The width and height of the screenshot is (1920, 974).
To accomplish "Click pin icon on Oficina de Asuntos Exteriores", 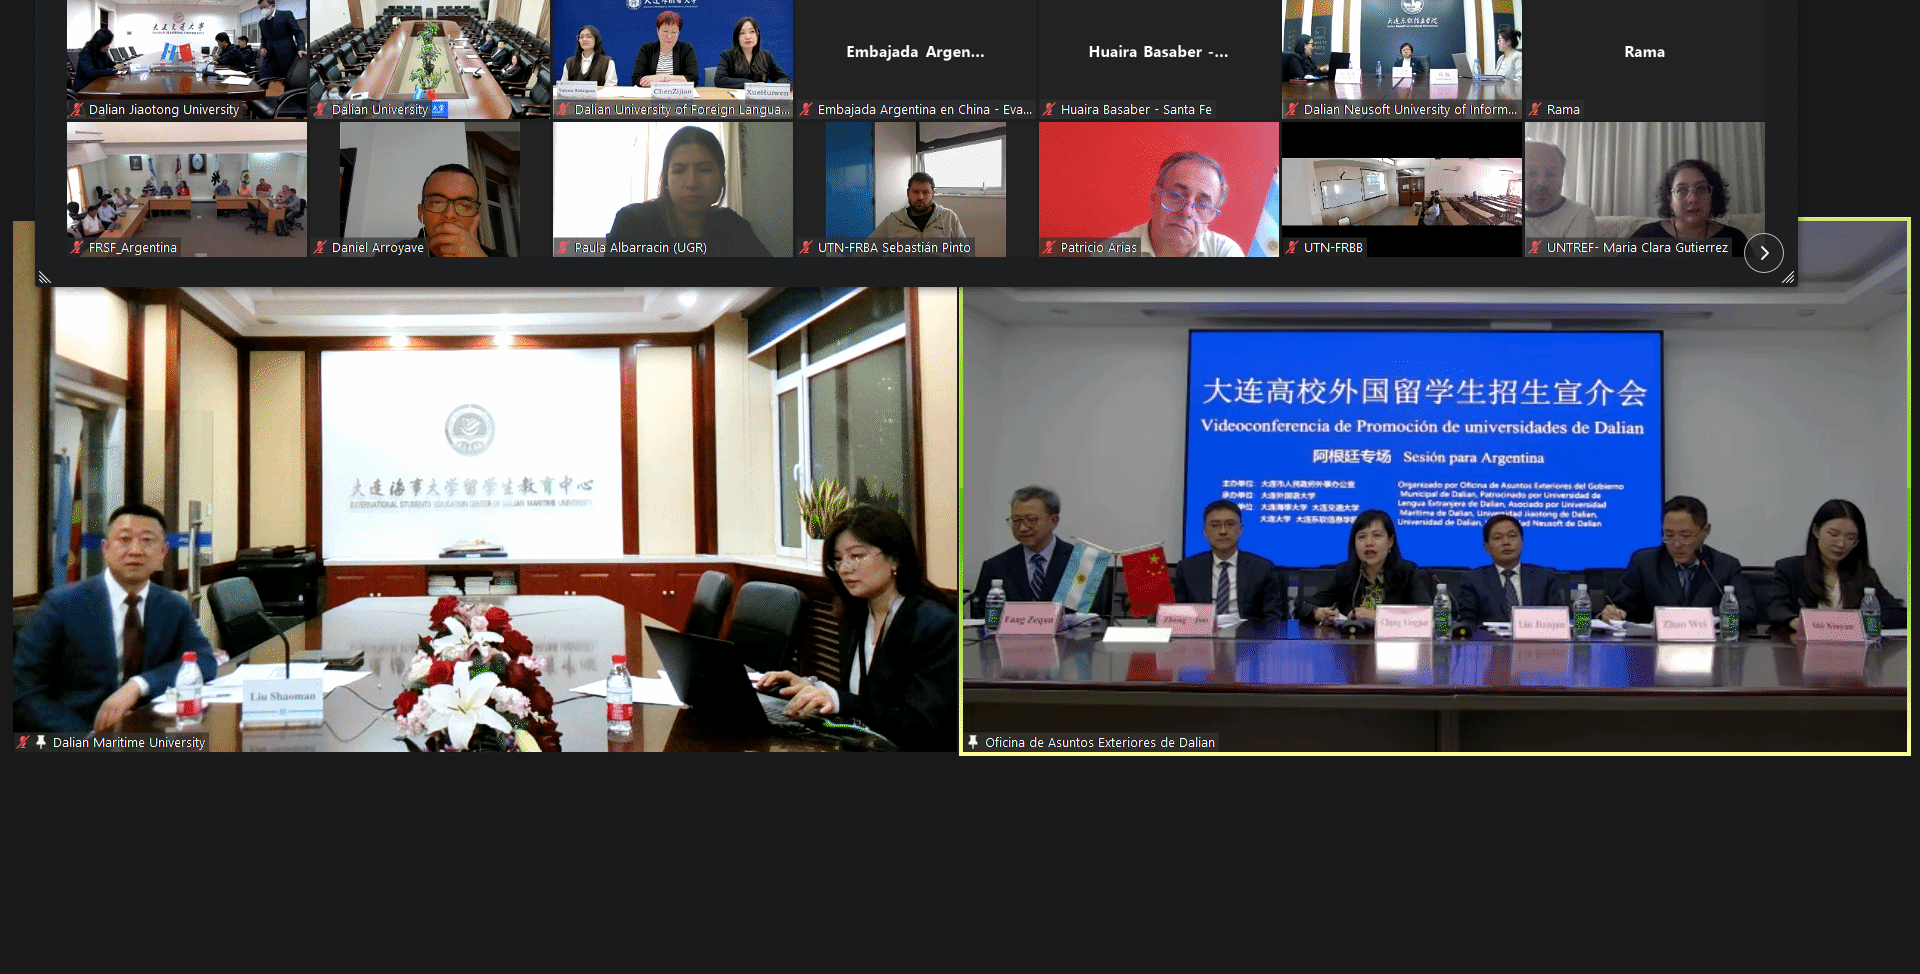I will [973, 742].
